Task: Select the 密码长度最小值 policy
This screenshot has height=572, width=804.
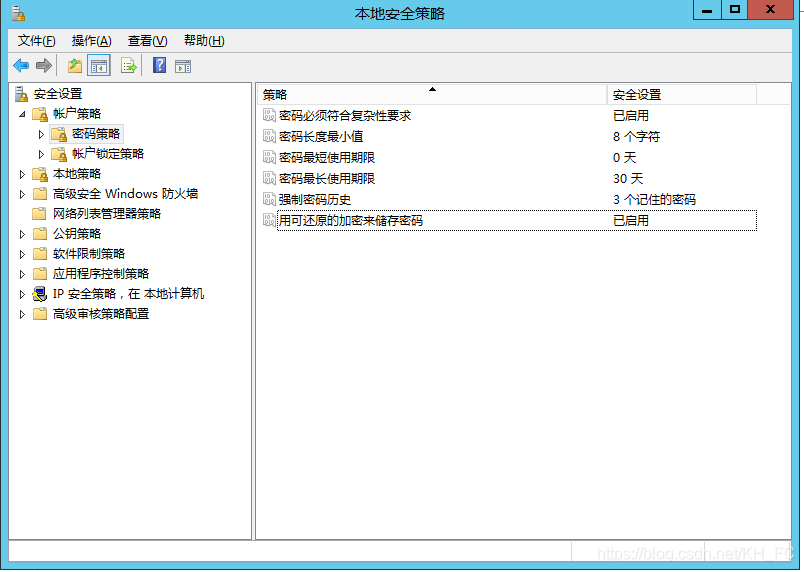Action: [x=321, y=137]
